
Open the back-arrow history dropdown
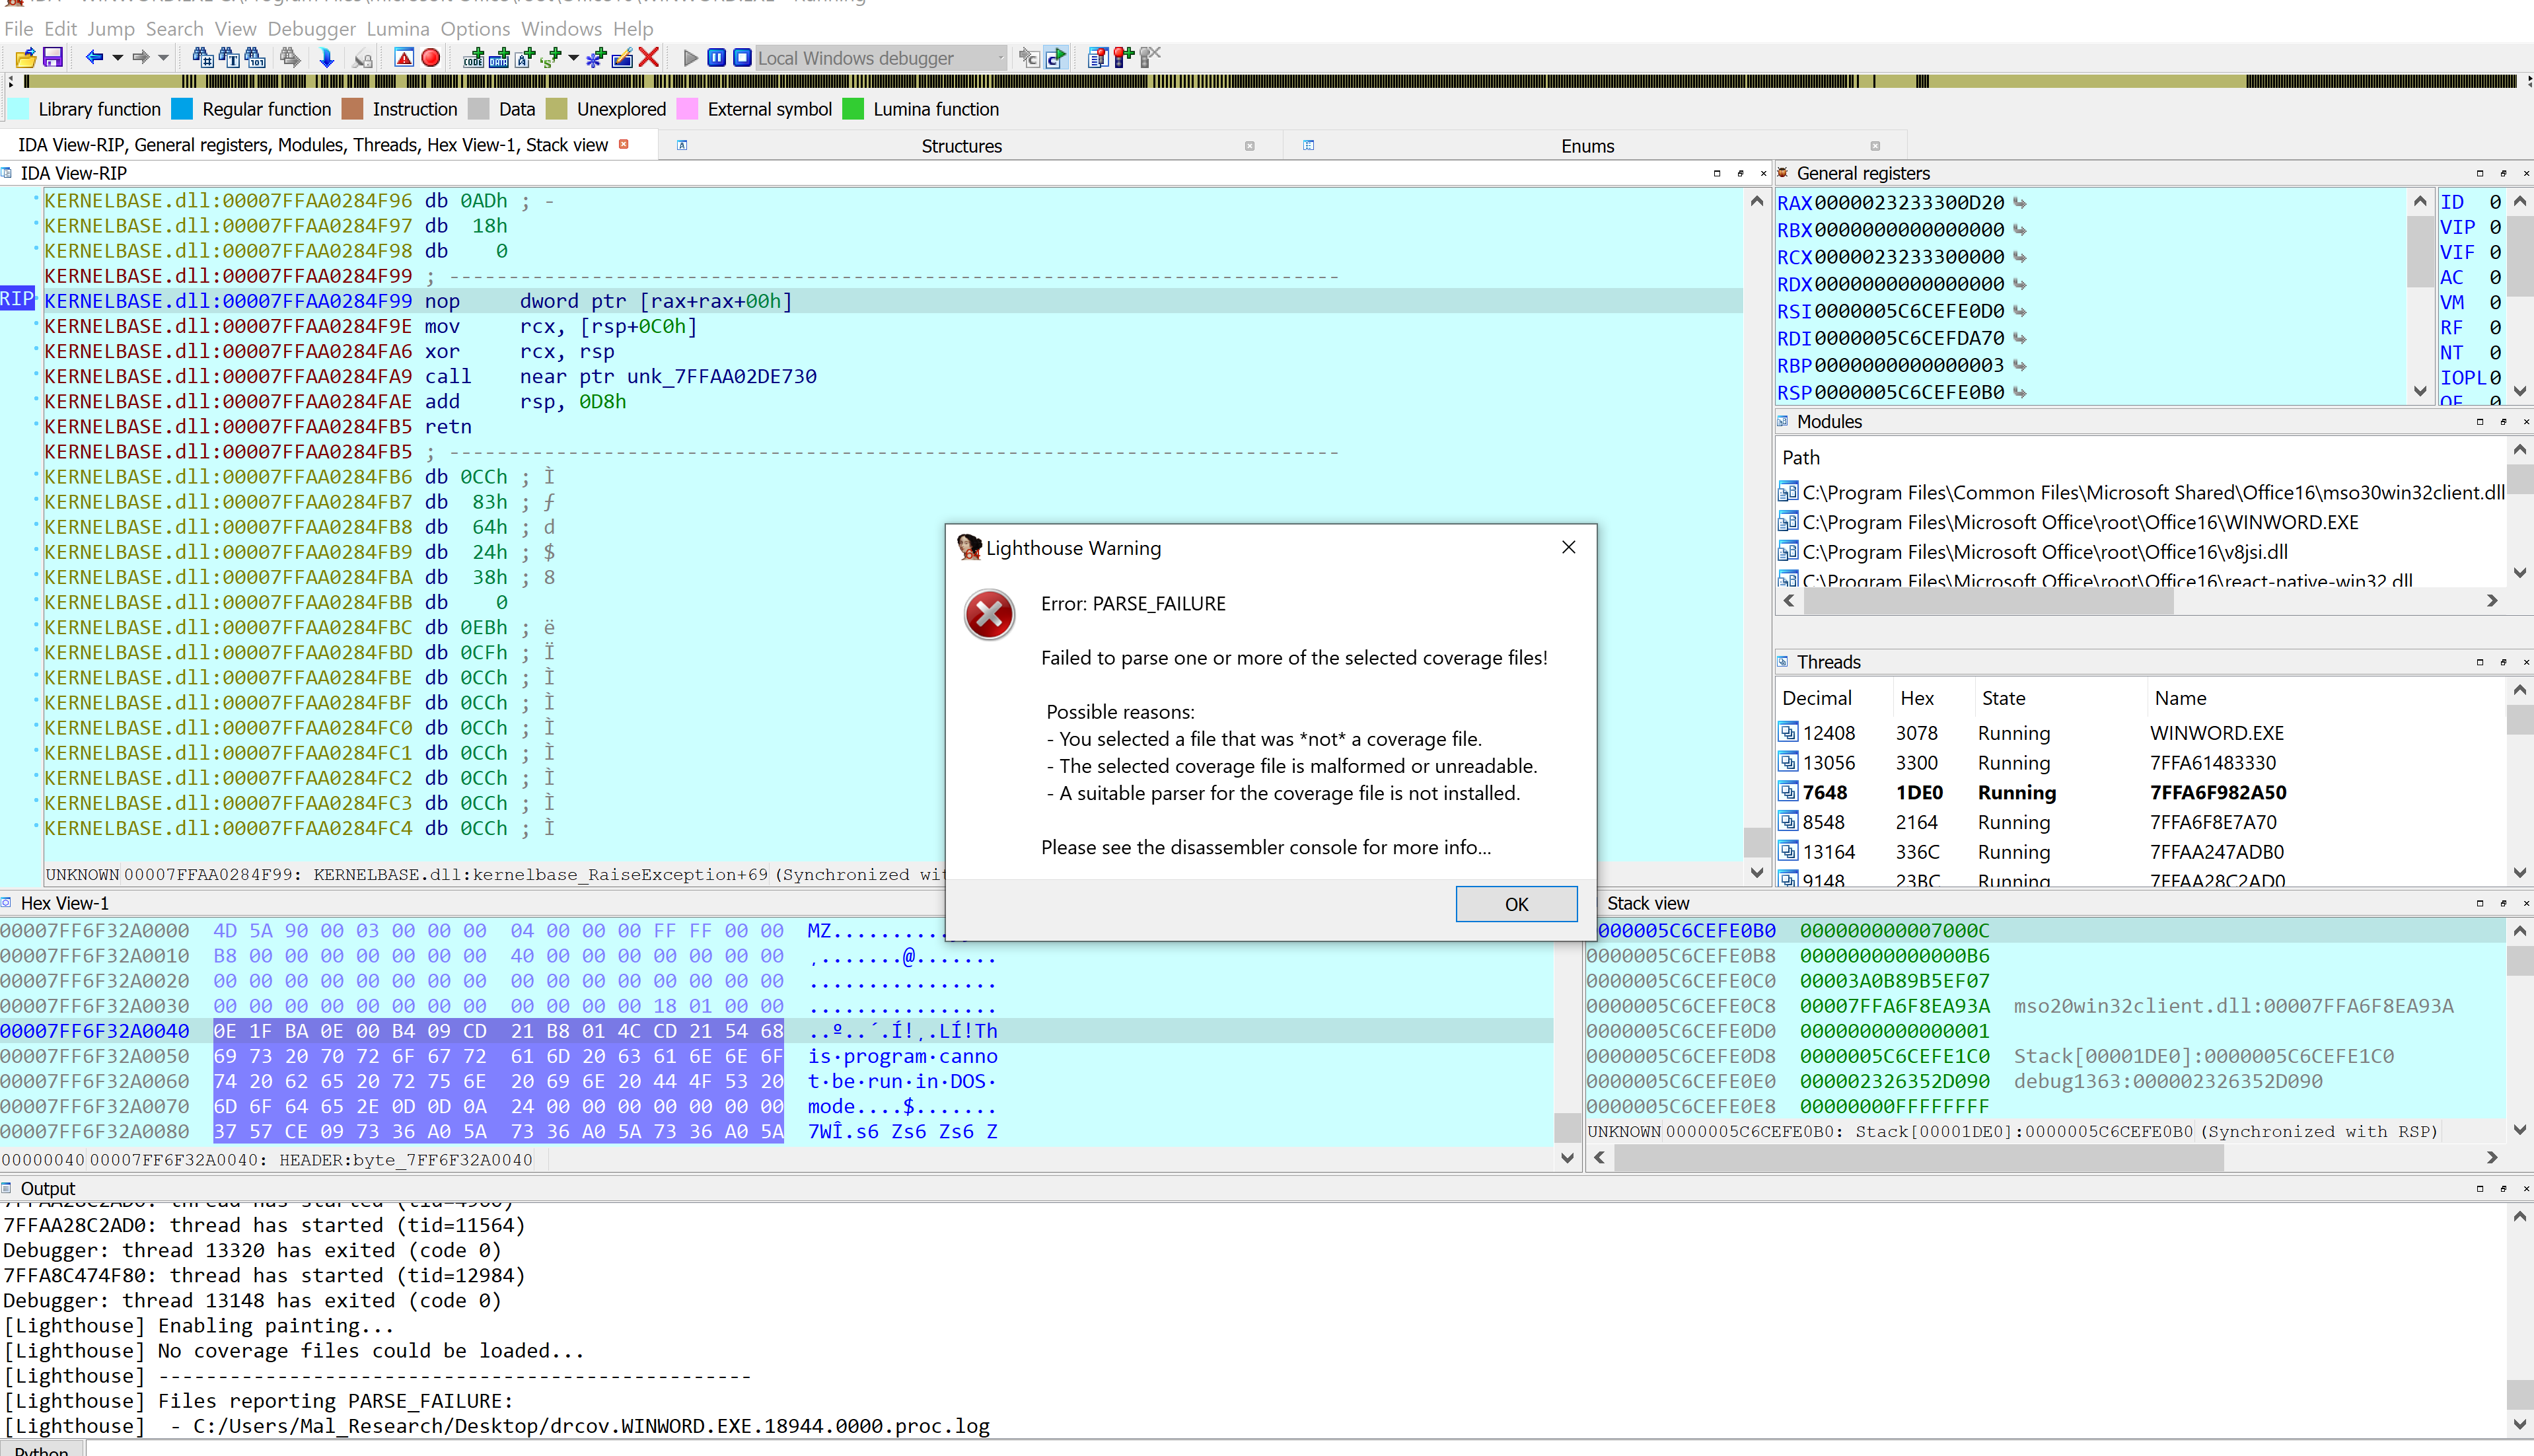click(117, 58)
